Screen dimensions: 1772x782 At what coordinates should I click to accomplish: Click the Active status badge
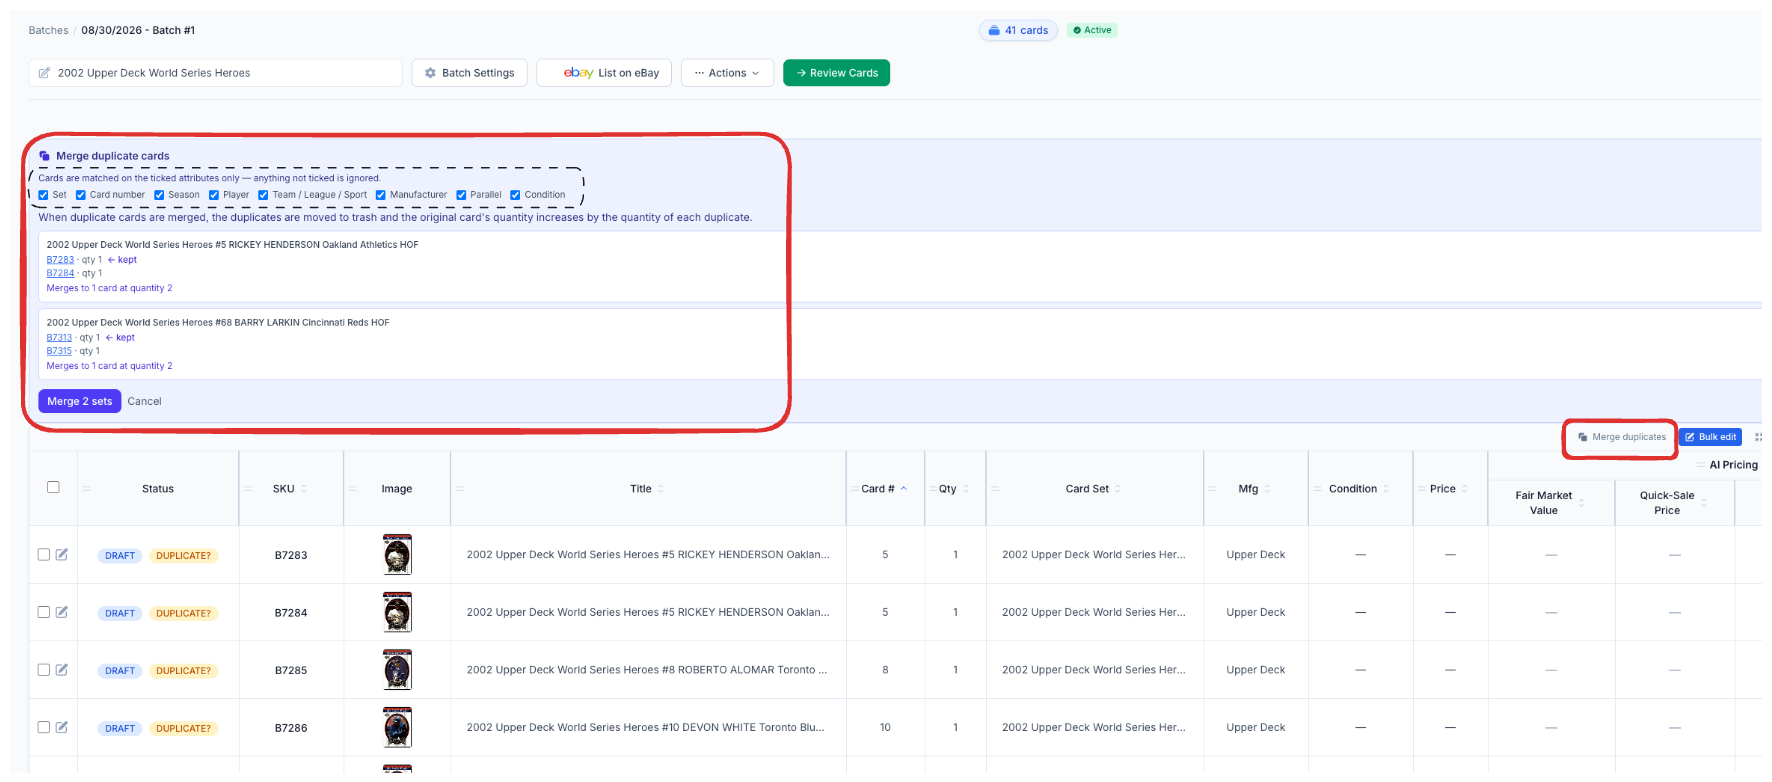(1092, 30)
